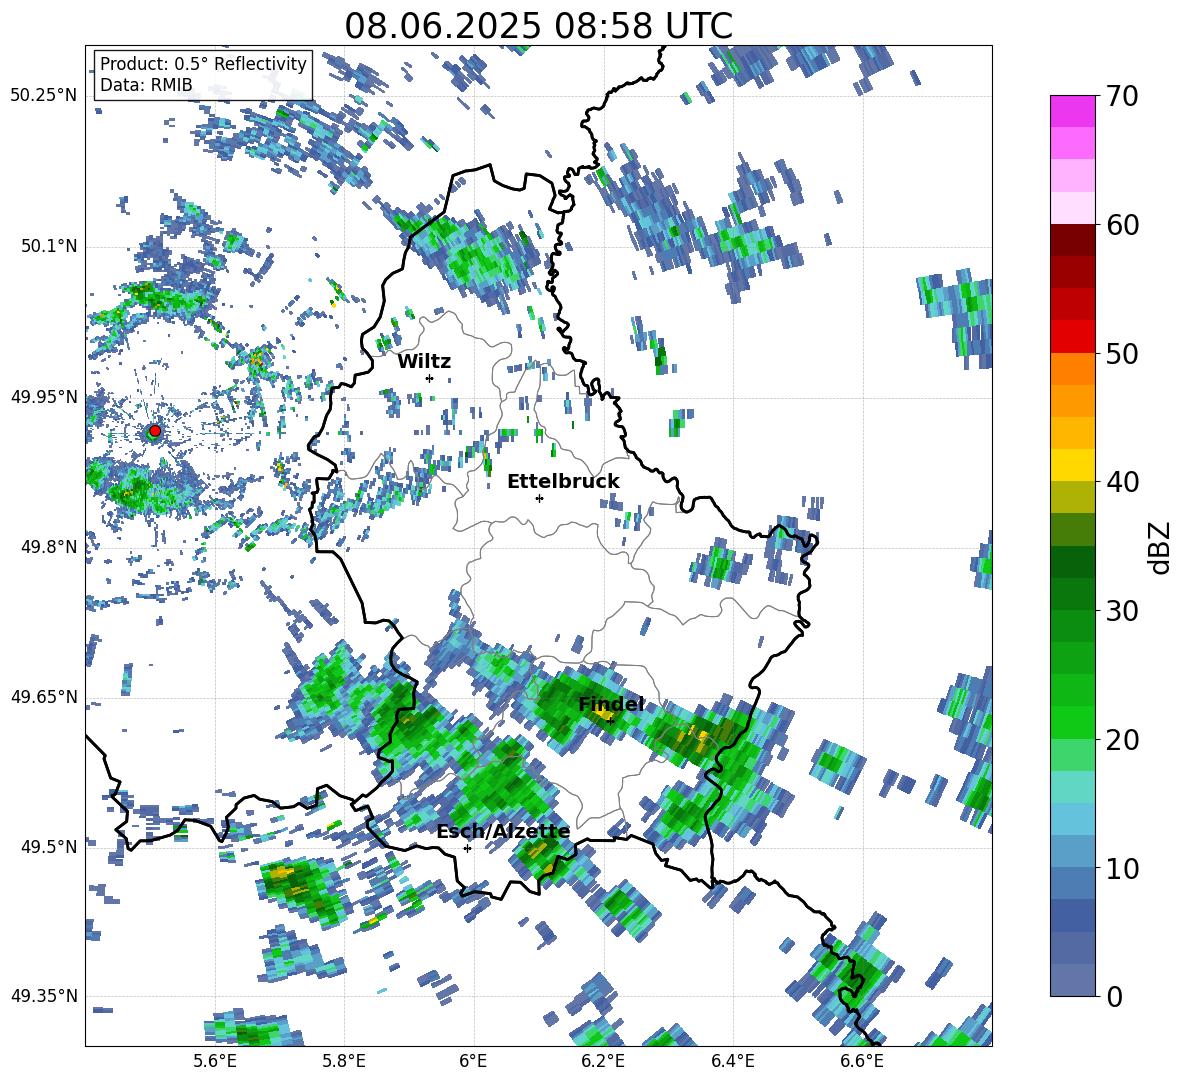Click the 6.6°E longitude label
The image size is (1184, 1081).
coord(862,1061)
